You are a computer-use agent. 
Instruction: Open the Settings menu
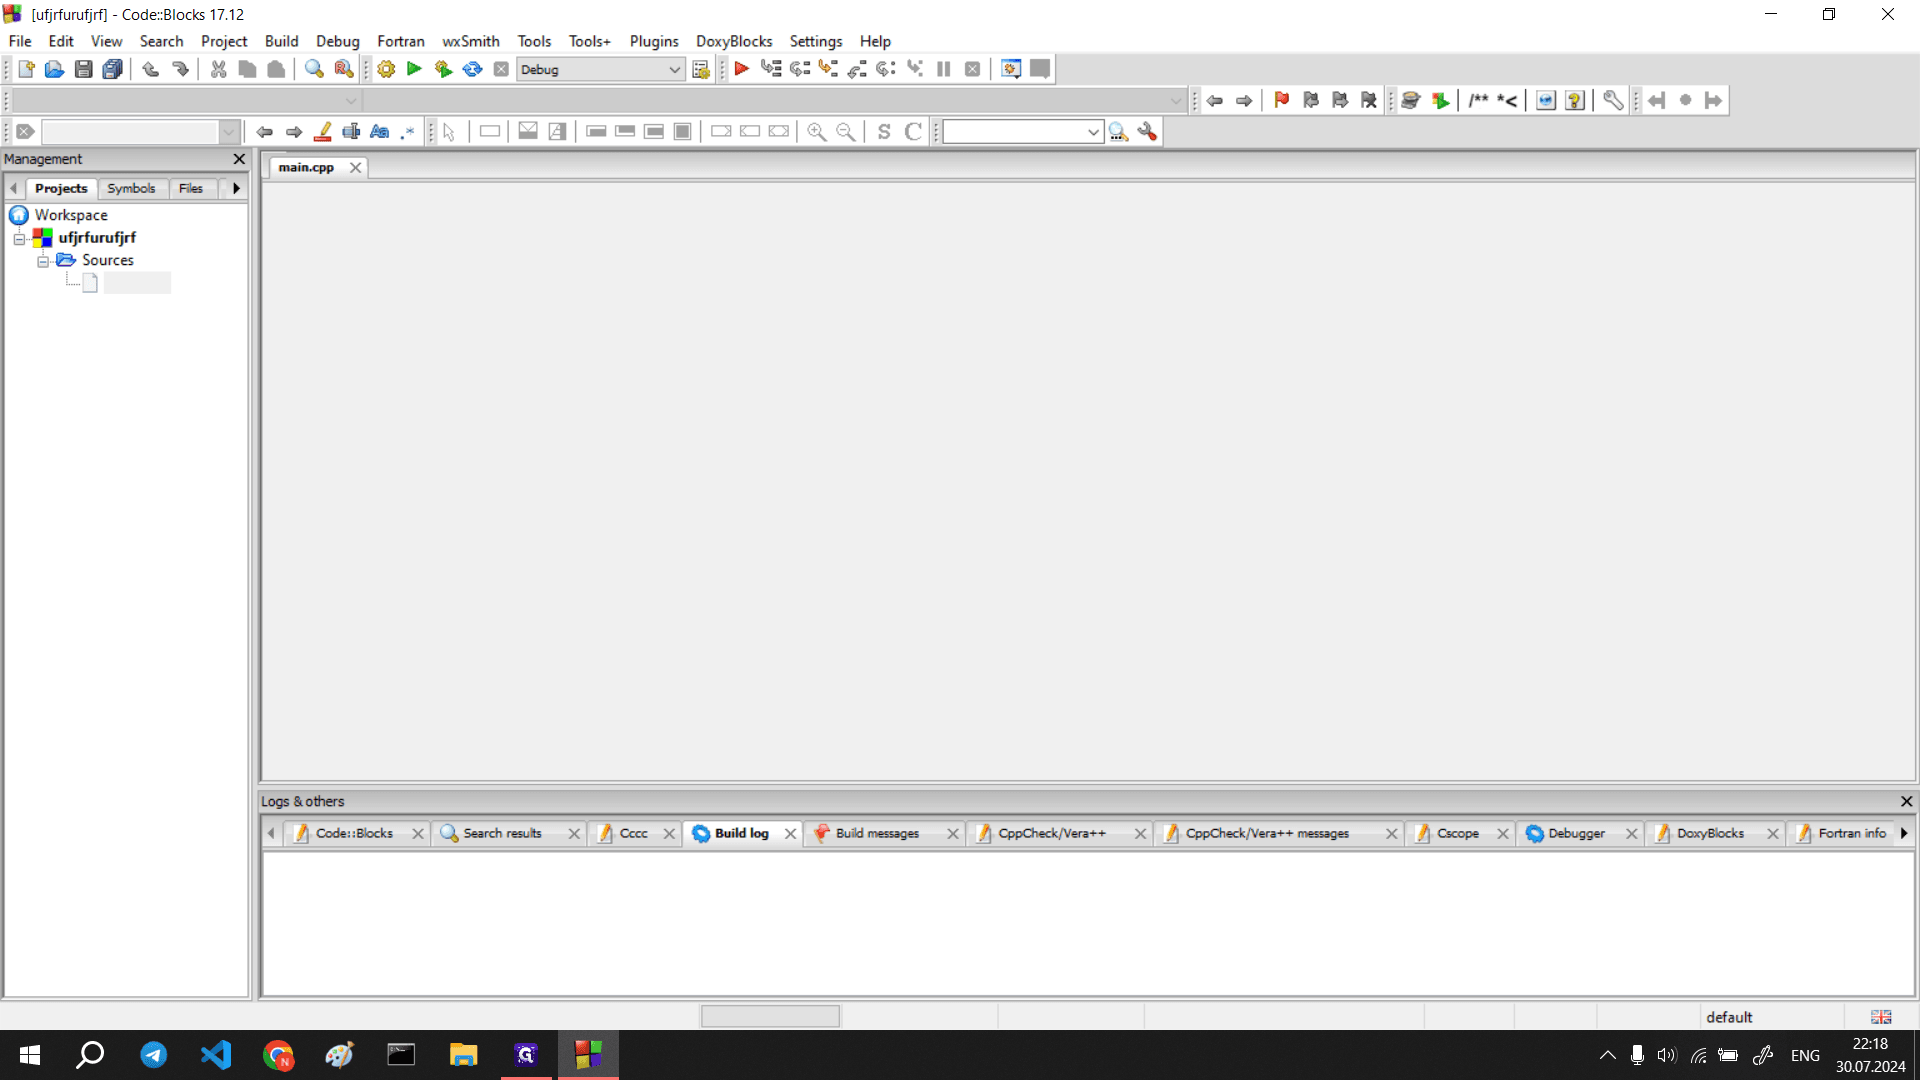(x=816, y=41)
